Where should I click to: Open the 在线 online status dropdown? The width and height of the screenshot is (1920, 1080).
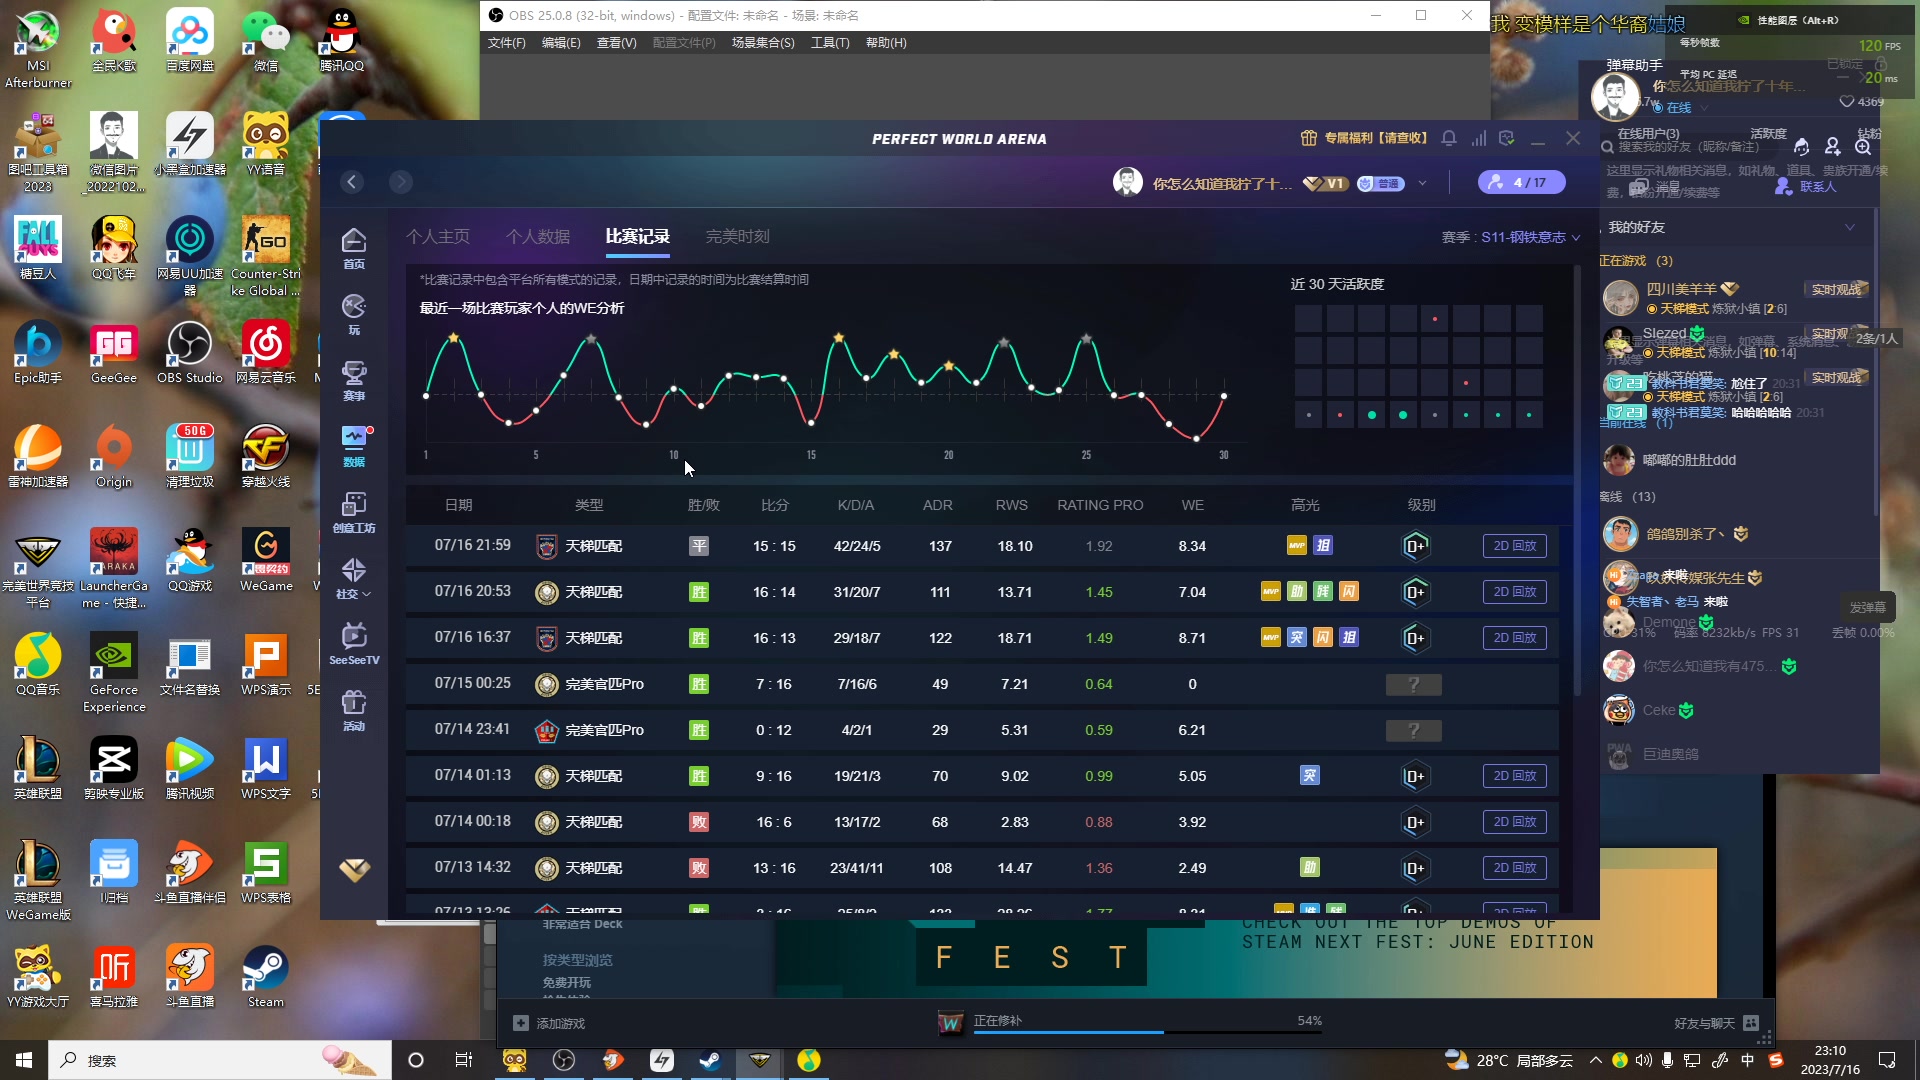pyautogui.click(x=1679, y=107)
